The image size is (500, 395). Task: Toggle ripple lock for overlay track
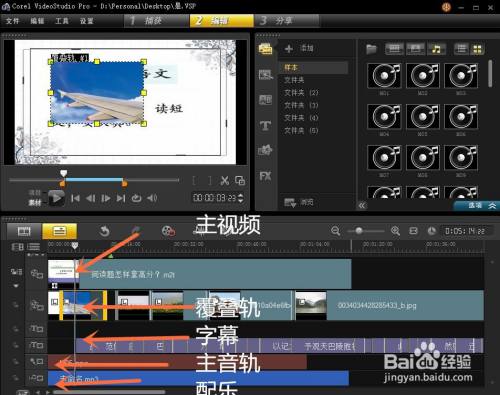point(15,305)
